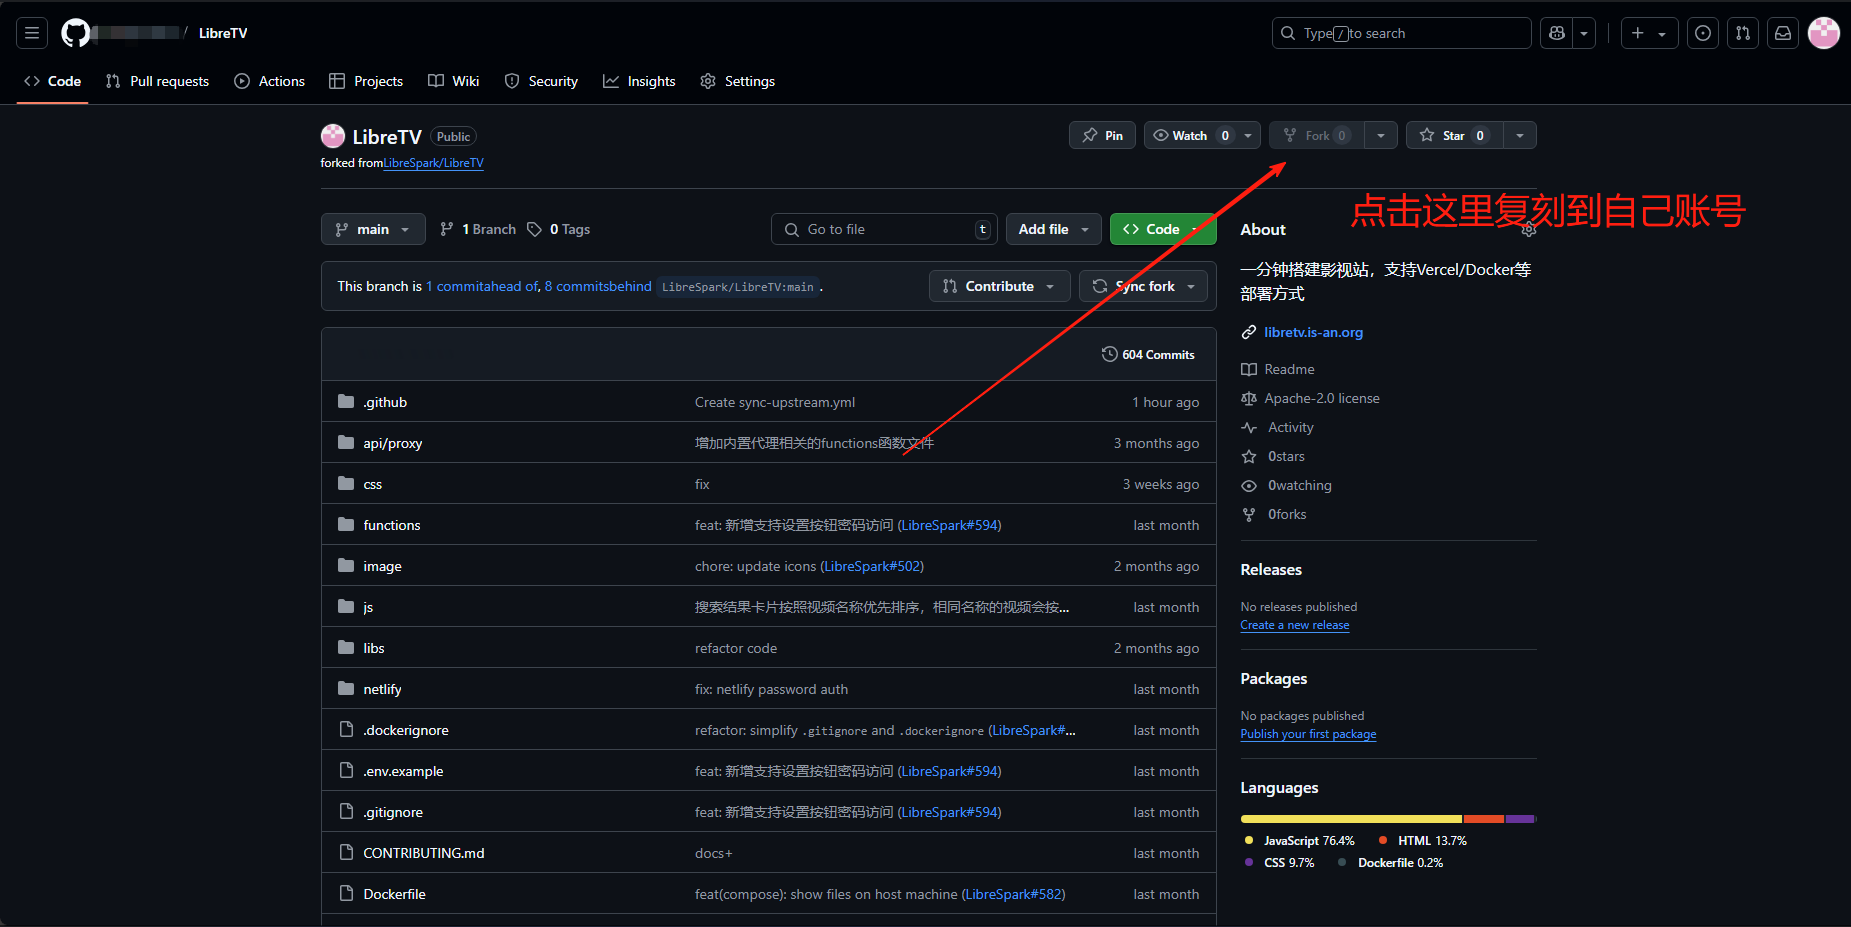Open the user avatar menu
The image size is (1851, 927).
pyautogui.click(x=1824, y=33)
